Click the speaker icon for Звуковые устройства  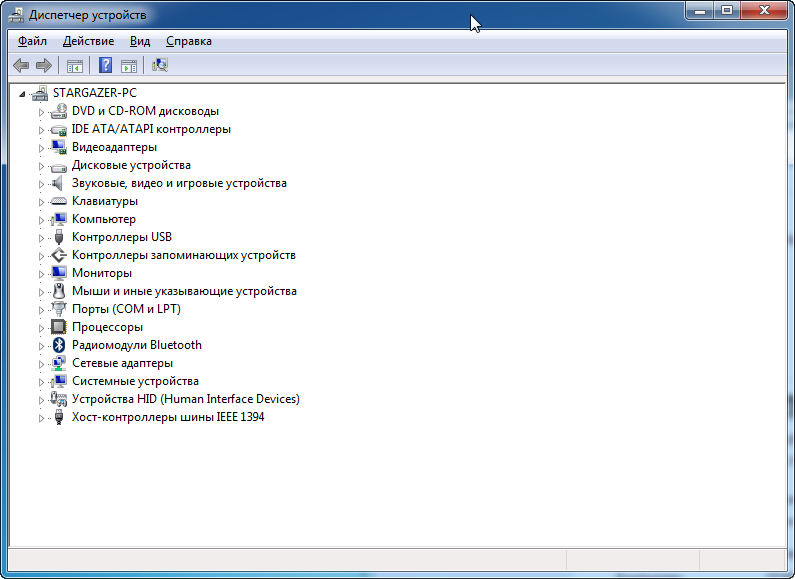(58, 183)
